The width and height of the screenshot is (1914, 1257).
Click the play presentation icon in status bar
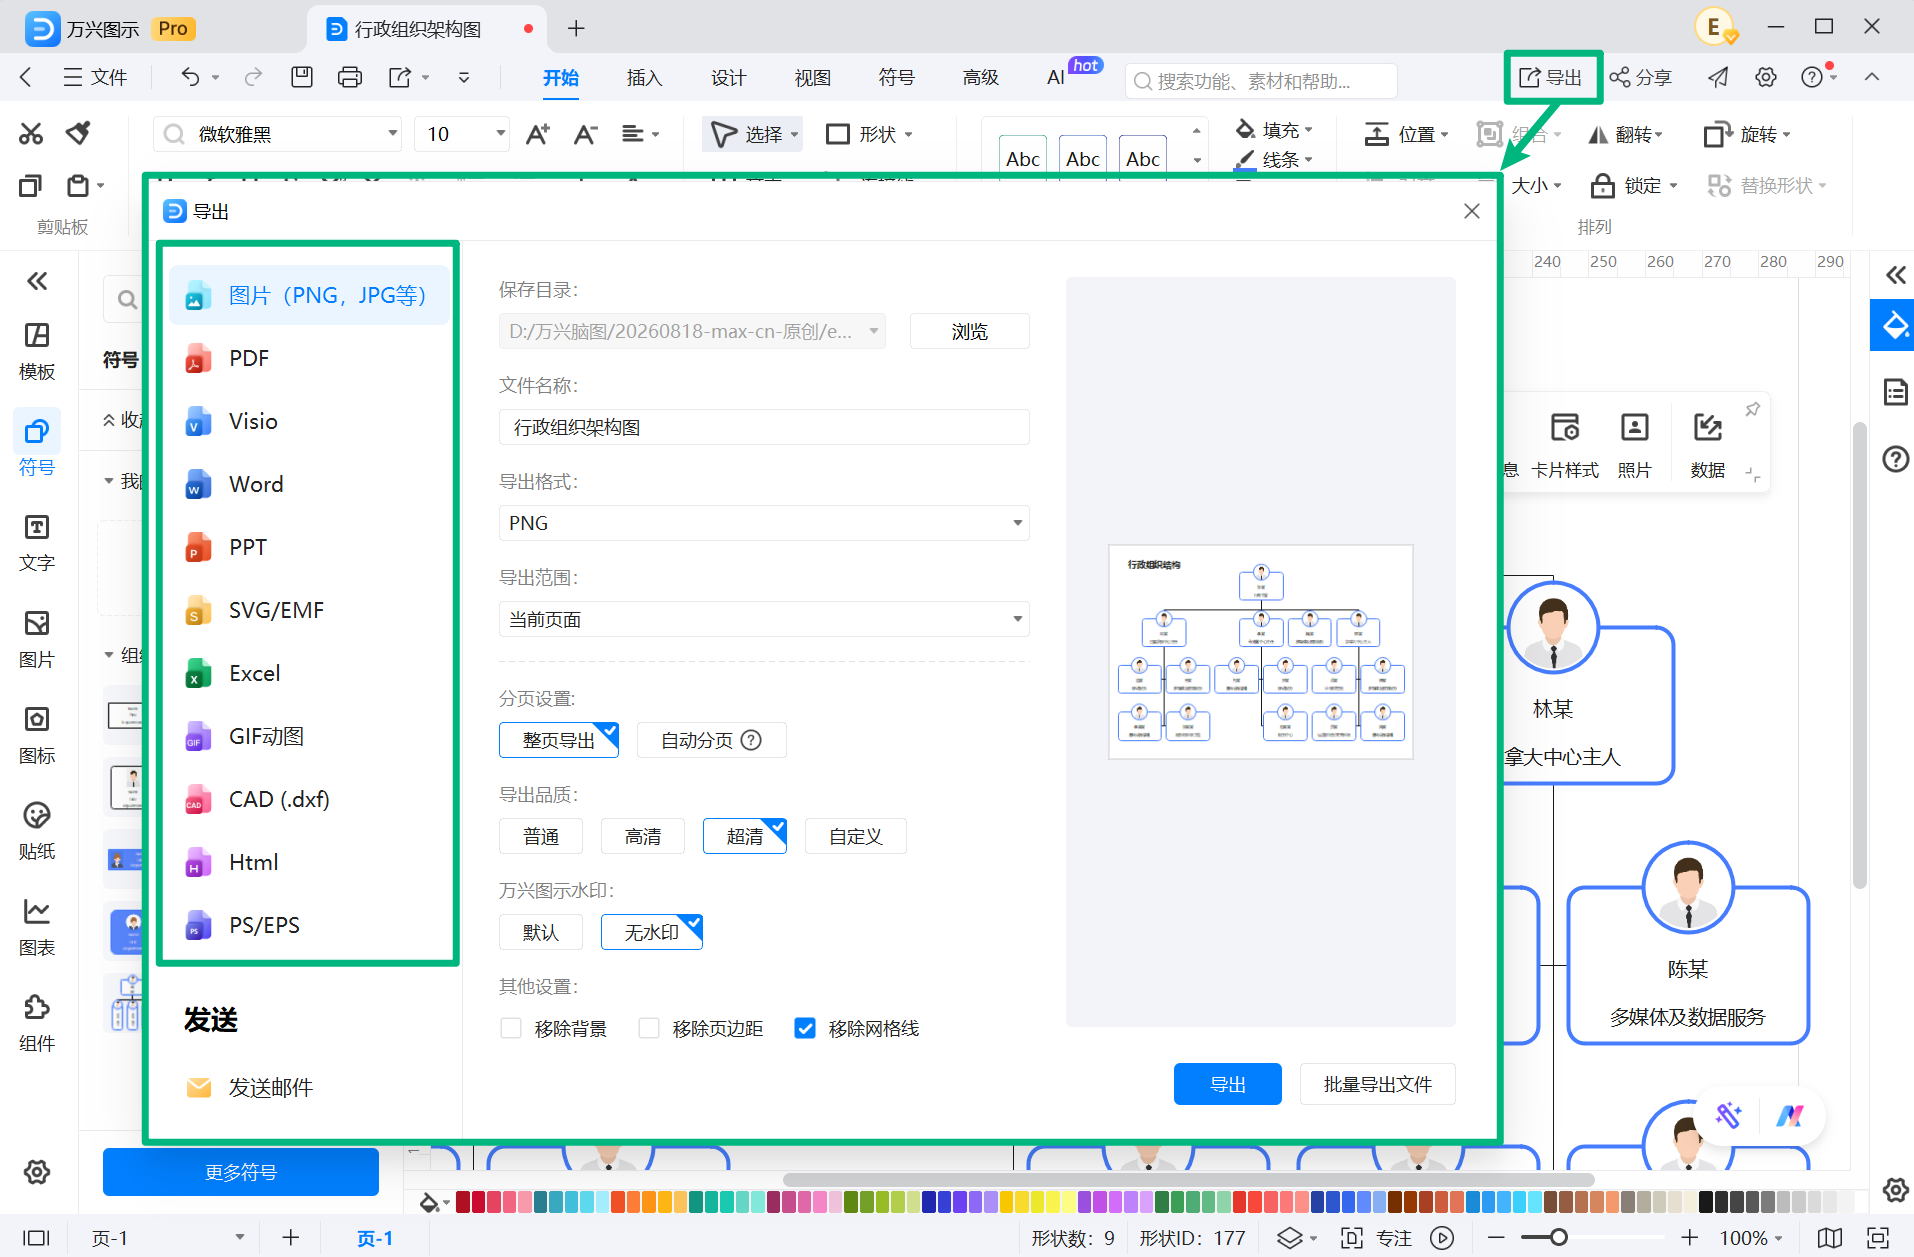point(1441,1238)
